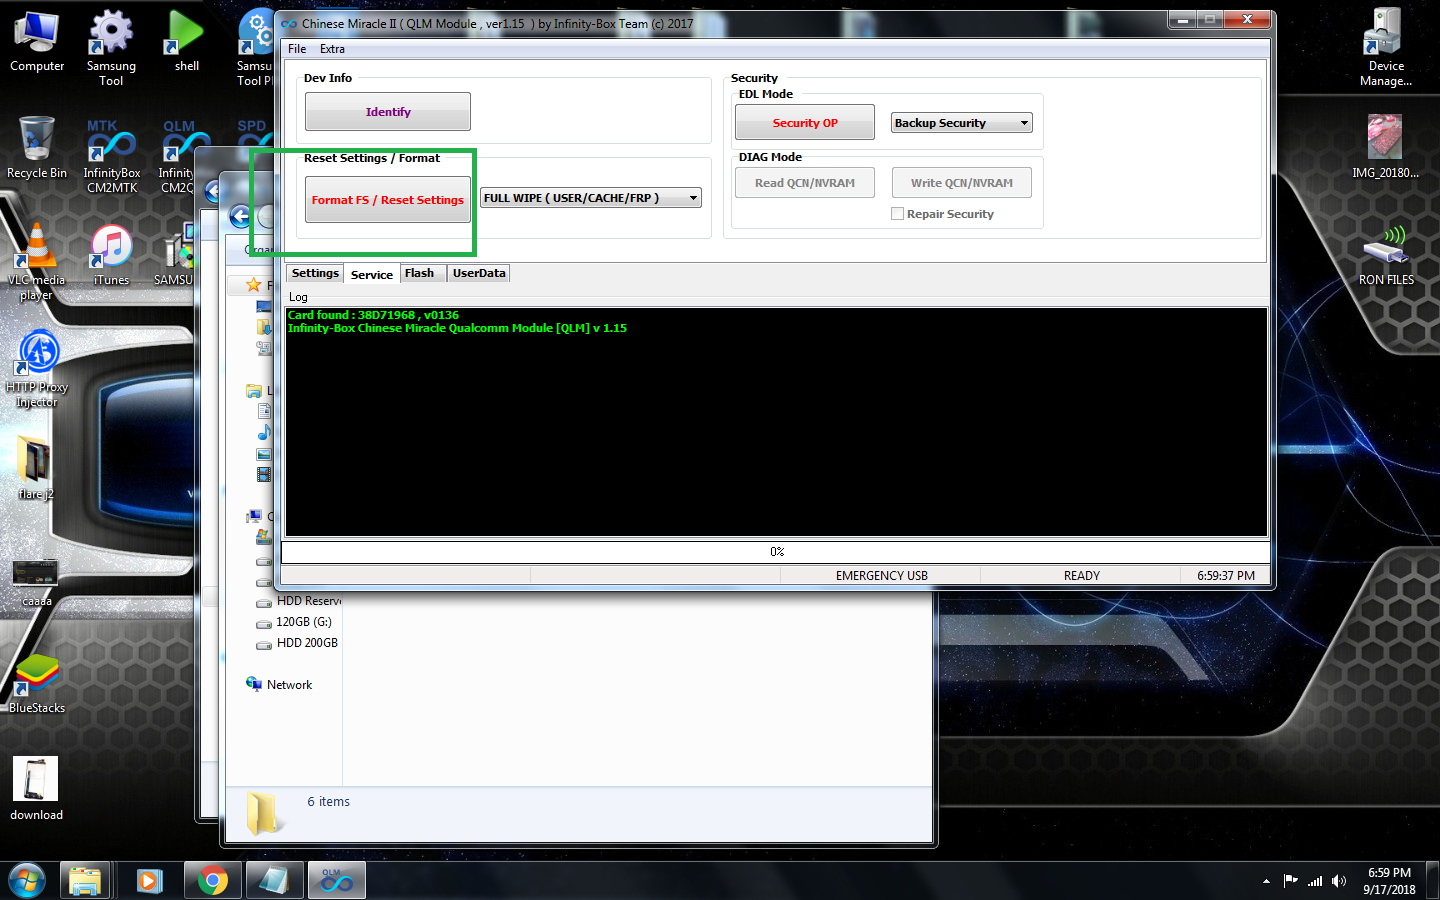The height and width of the screenshot is (900, 1440).
Task: Select 120GB (G:) drive in Explorer
Action: [x=294, y=622]
